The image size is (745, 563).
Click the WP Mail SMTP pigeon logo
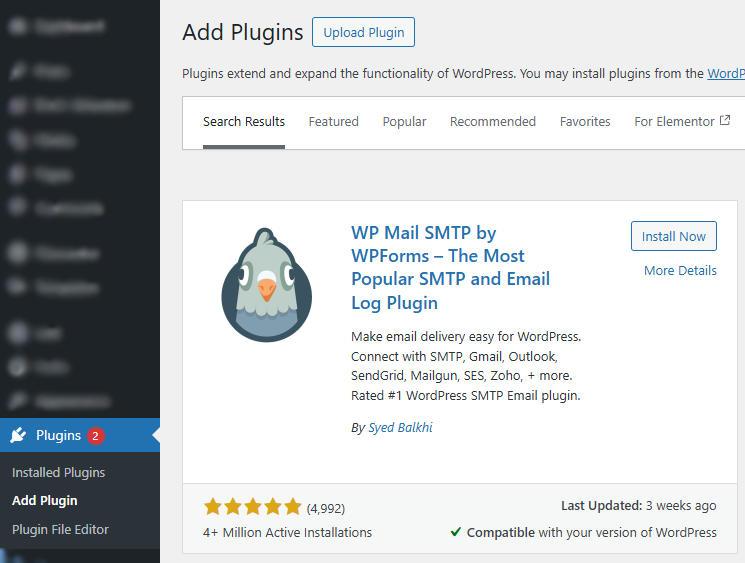(x=266, y=286)
